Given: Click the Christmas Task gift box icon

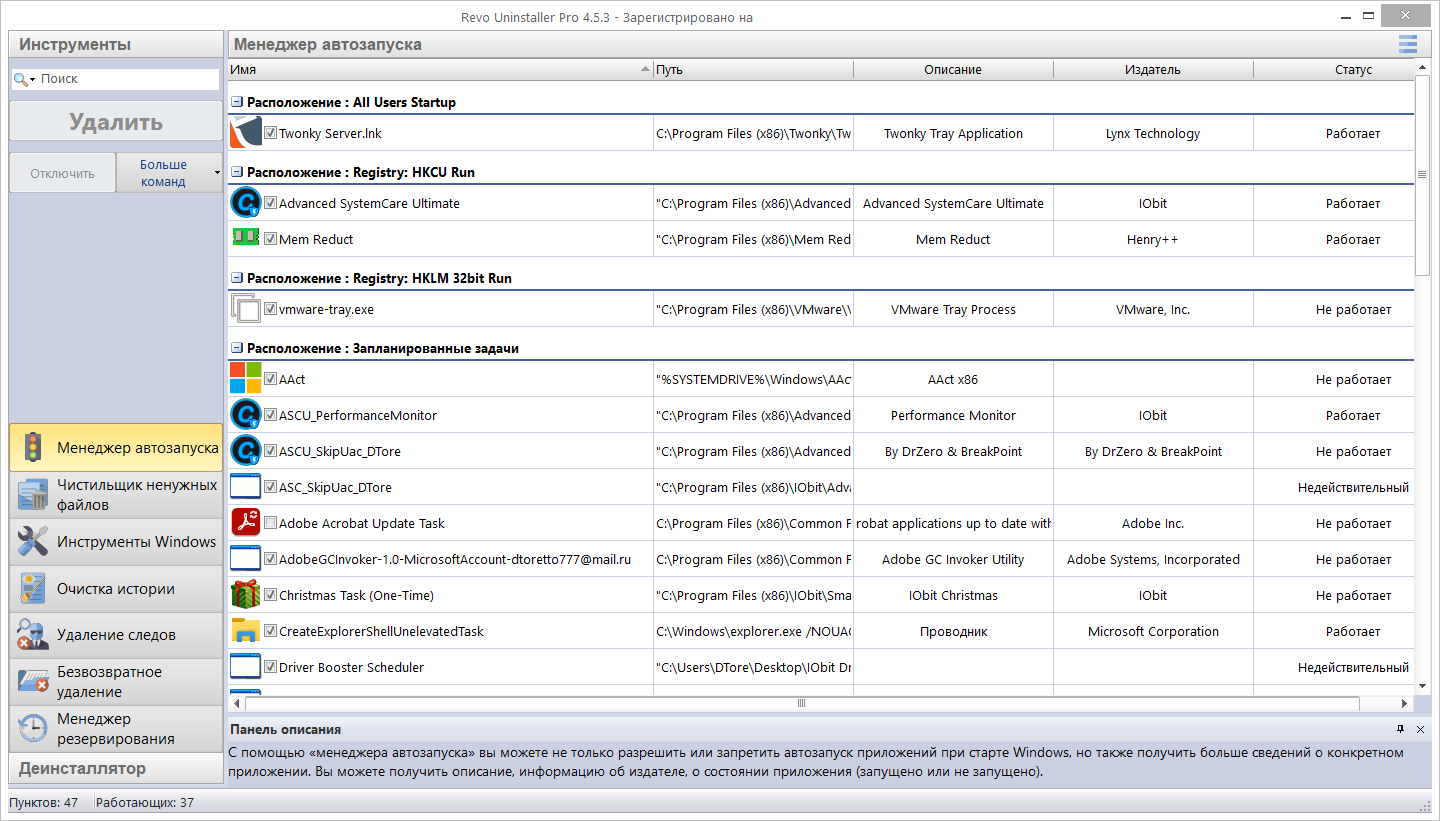Looking at the screenshot, I should point(245,595).
